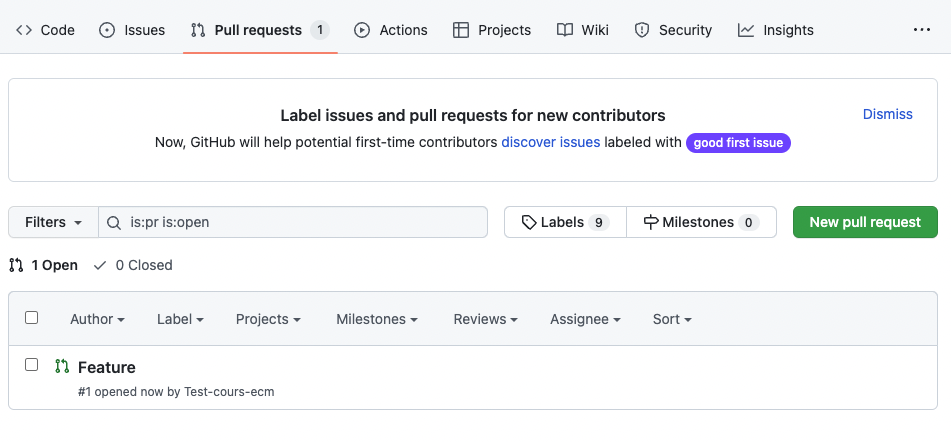Click the search magnifier icon in the filter box
Viewport: 951px width, 442px height.
[115, 222]
